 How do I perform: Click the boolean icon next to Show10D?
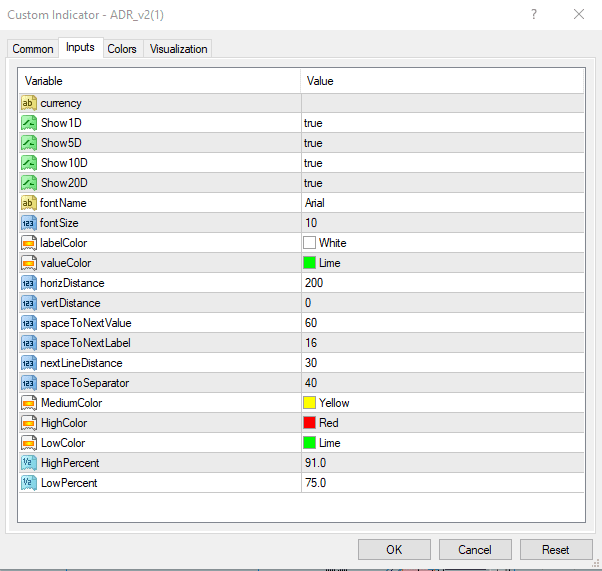tap(29, 163)
